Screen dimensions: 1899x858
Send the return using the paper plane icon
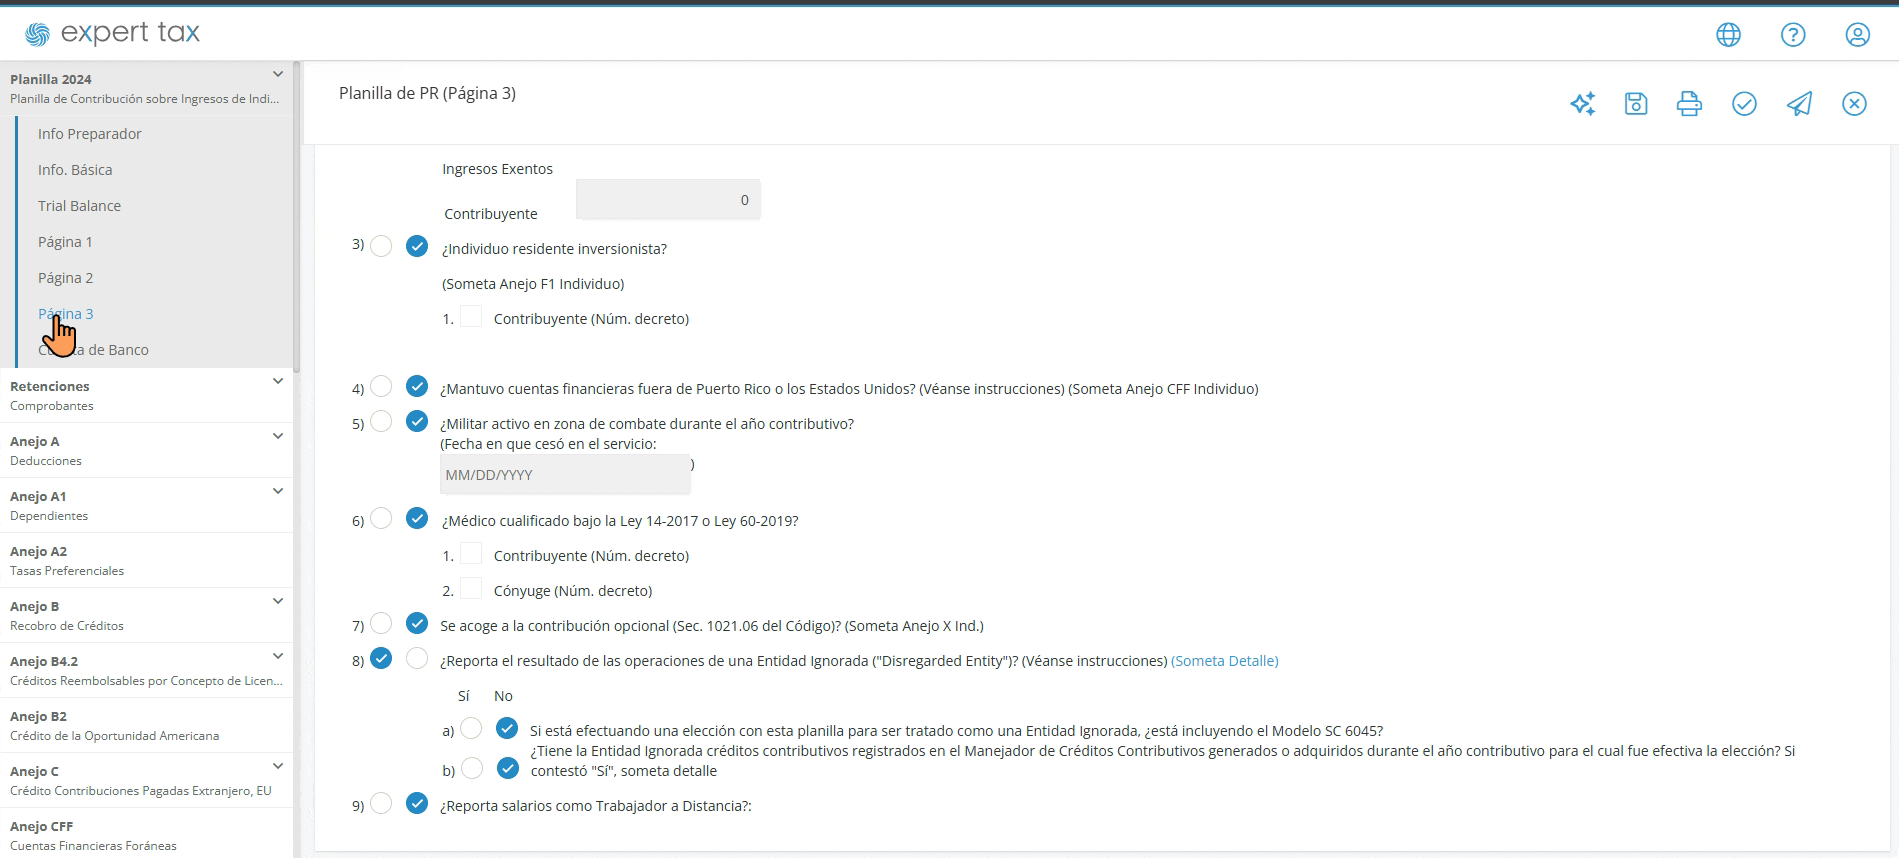tap(1799, 104)
